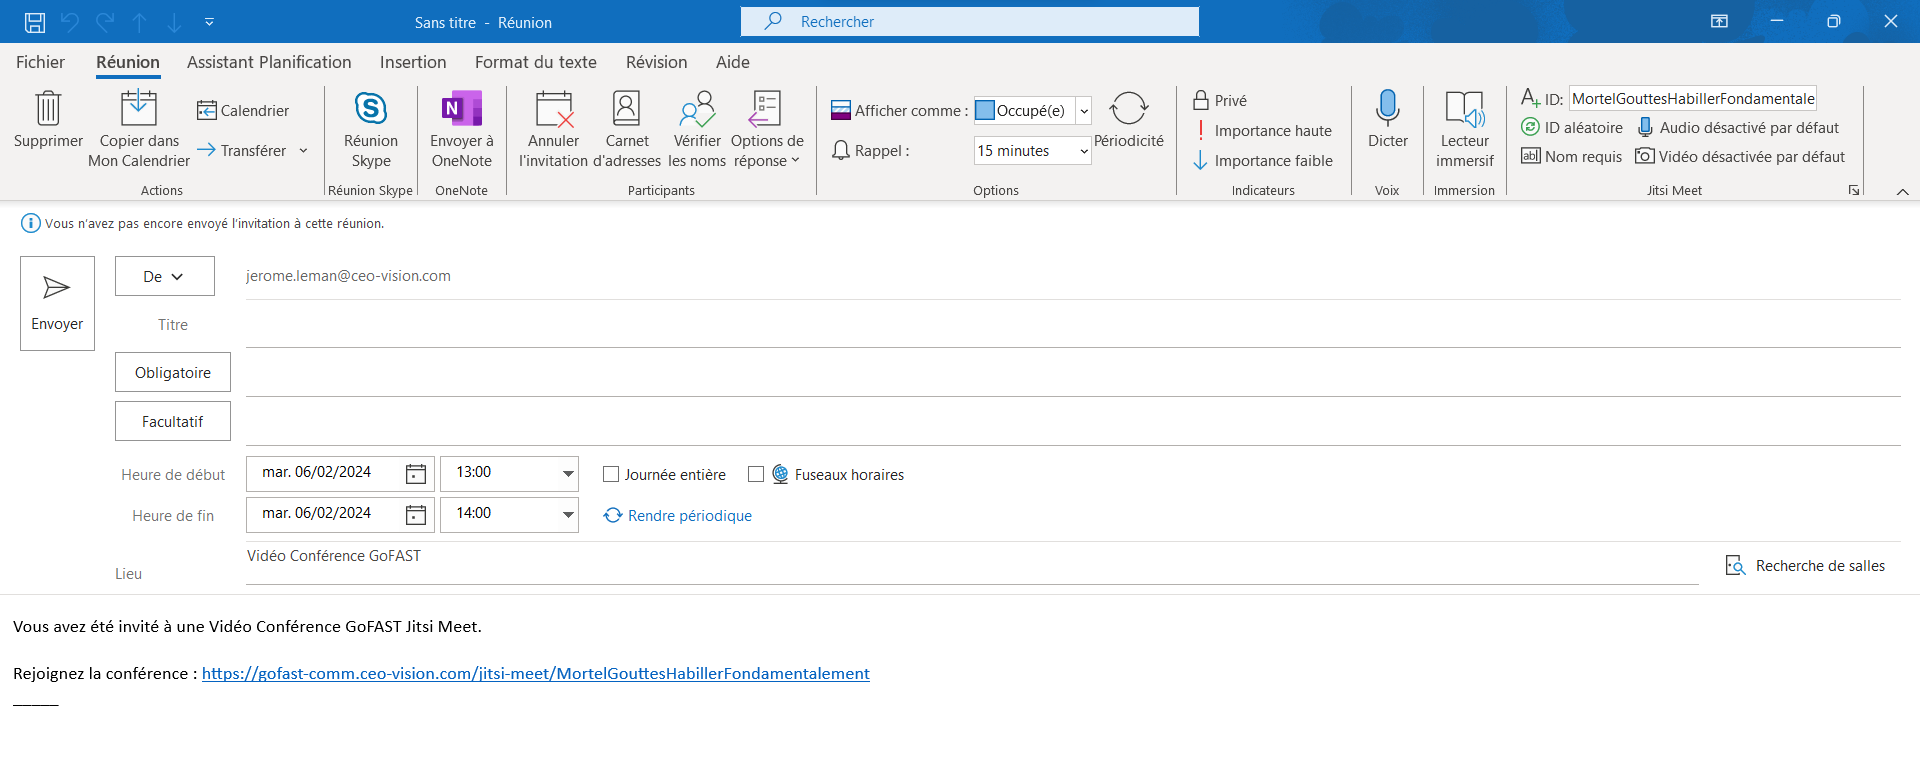1920x766 pixels.
Task: Expand the Transférer dropdown arrow
Action: [303, 151]
